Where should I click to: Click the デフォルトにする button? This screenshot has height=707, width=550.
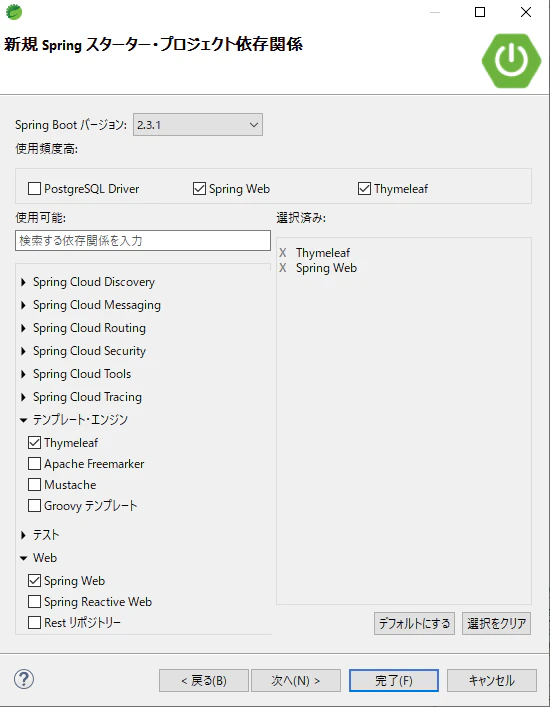(414, 624)
